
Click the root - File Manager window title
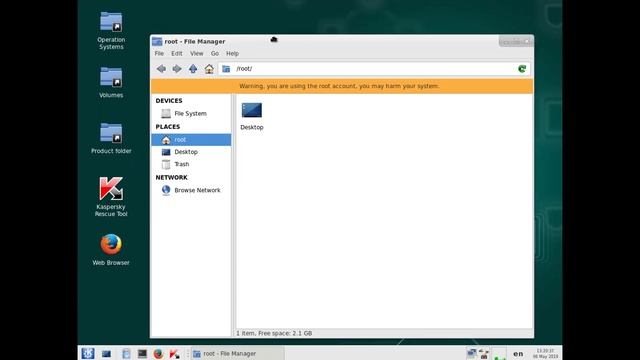pyautogui.click(x=195, y=42)
